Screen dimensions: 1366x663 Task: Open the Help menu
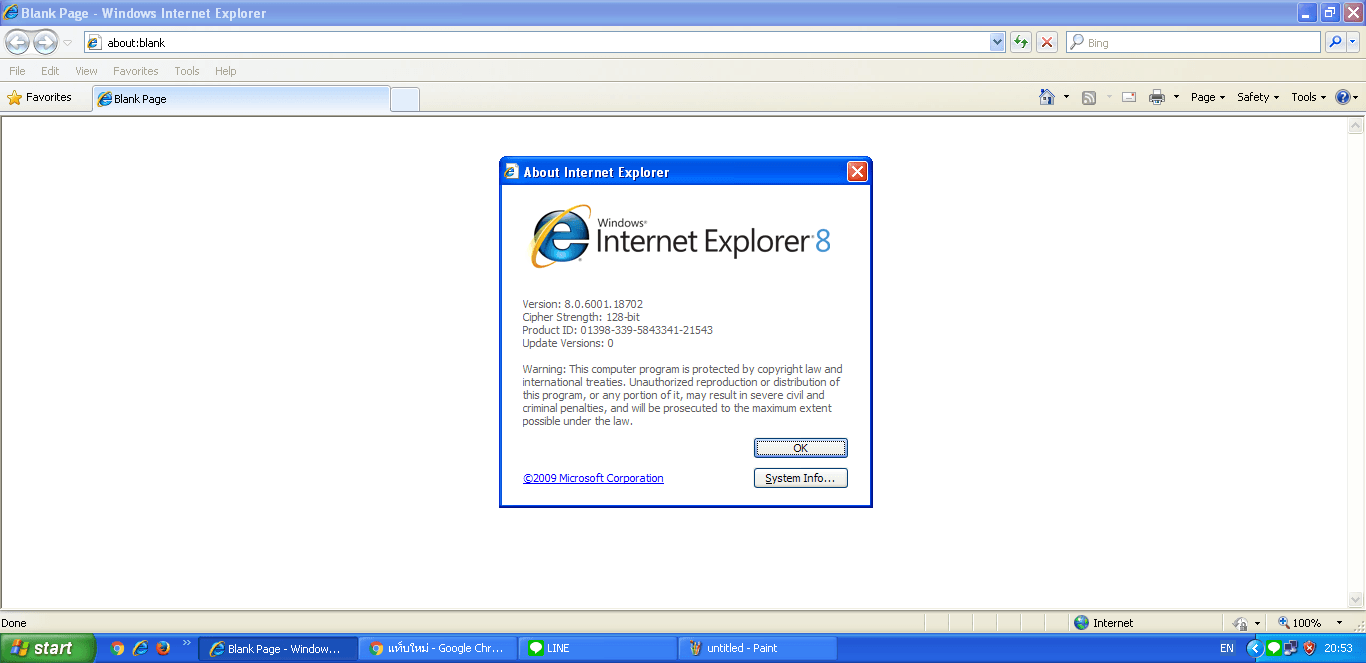click(226, 71)
